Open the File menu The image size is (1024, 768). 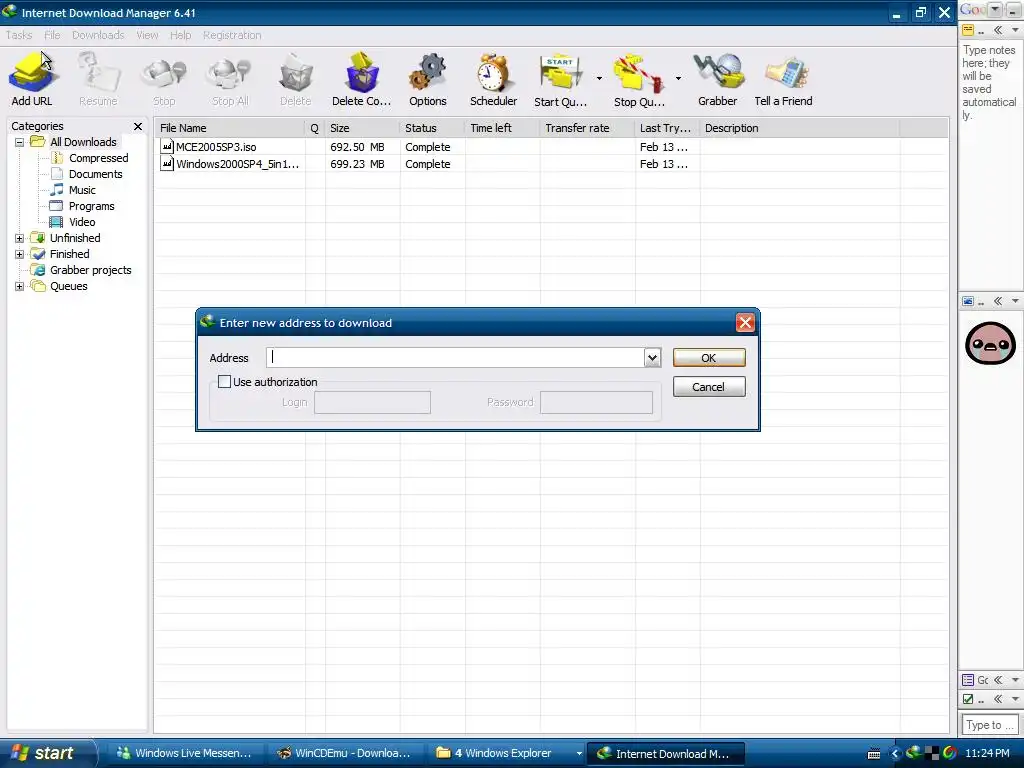(x=52, y=35)
